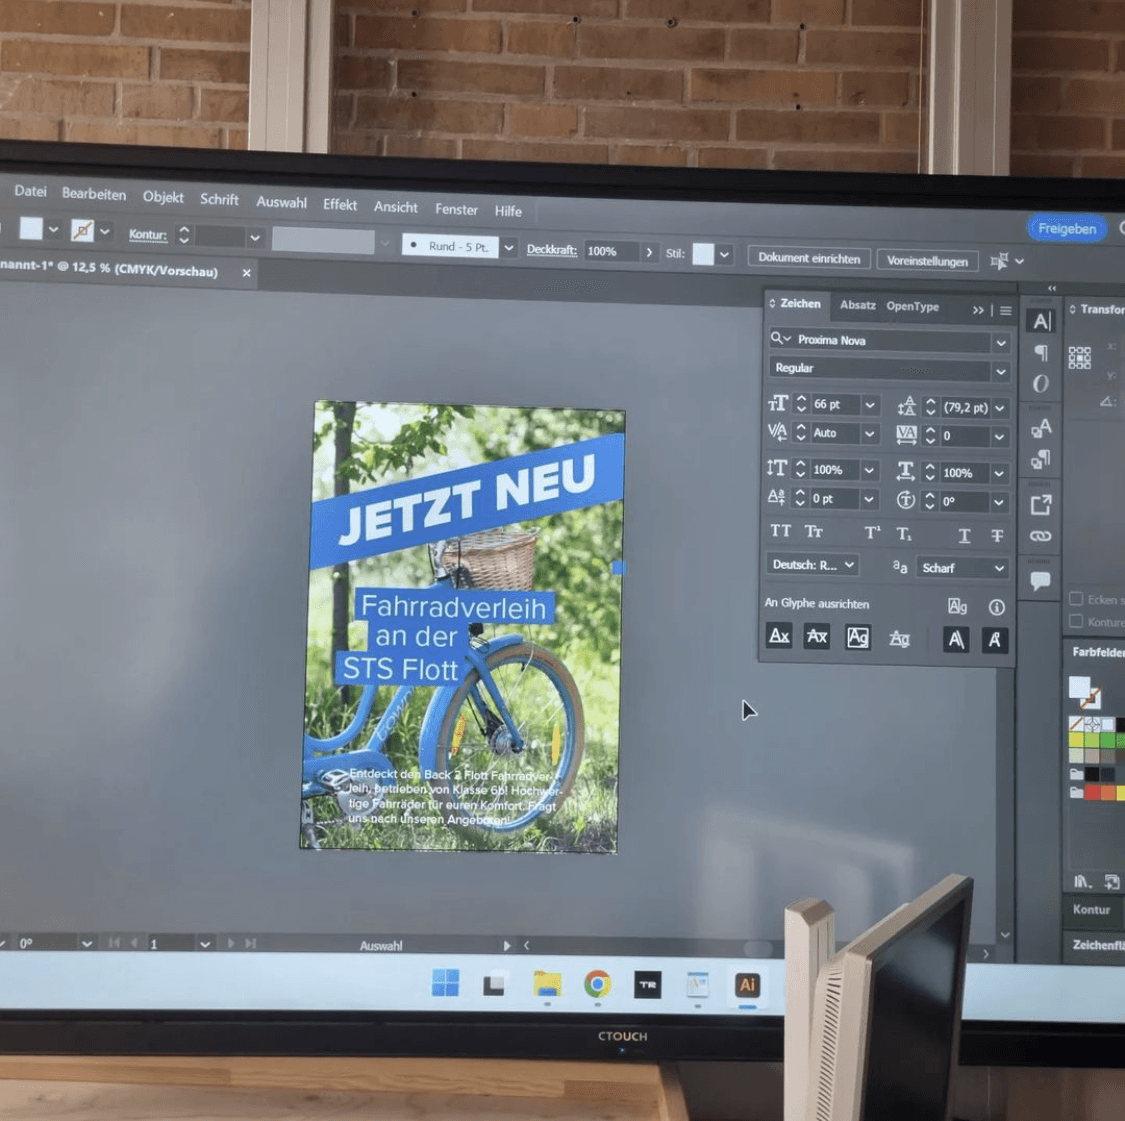Expand the Proxima Nova font family dropdown
Viewport: 1125px width, 1121px height.
click(x=1001, y=343)
